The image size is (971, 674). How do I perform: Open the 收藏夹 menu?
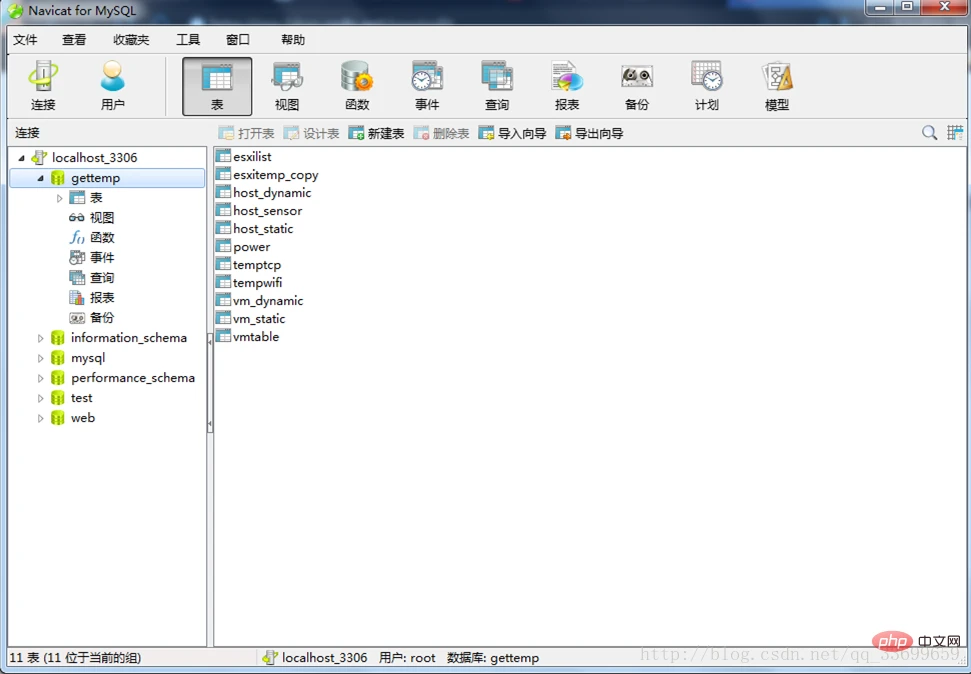[x=131, y=40]
